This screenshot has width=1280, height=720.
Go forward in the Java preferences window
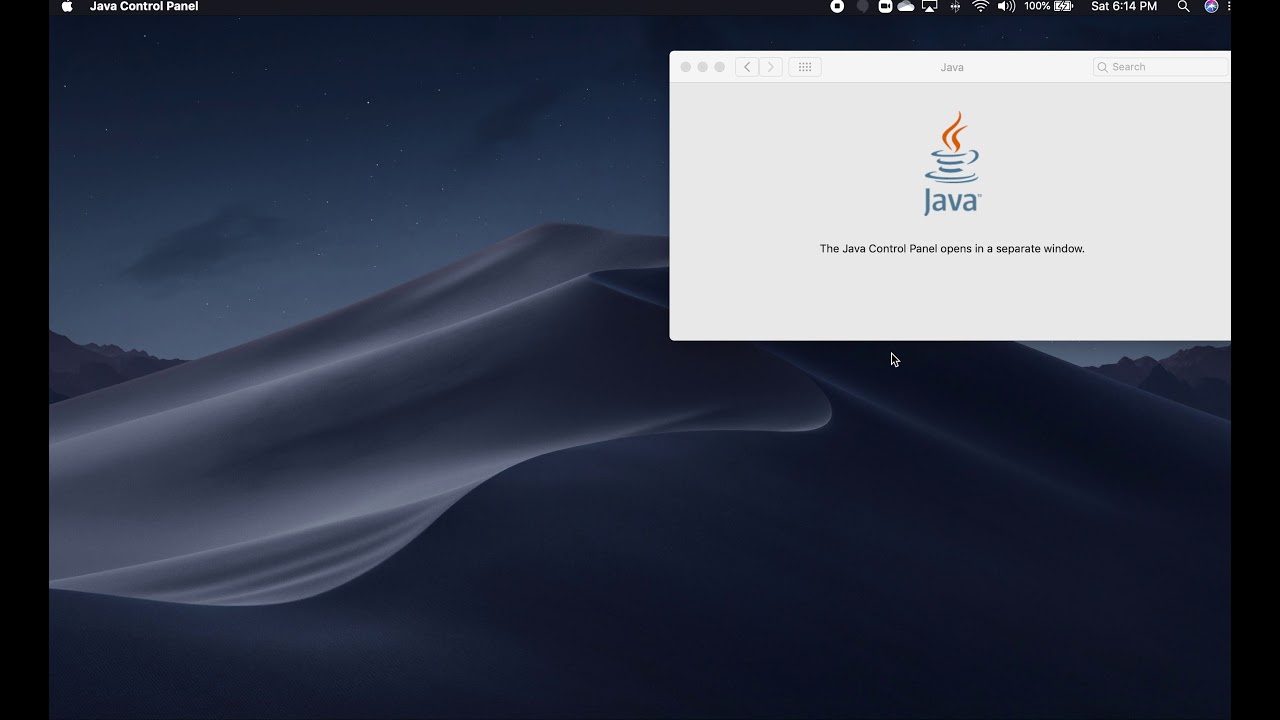pos(771,67)
